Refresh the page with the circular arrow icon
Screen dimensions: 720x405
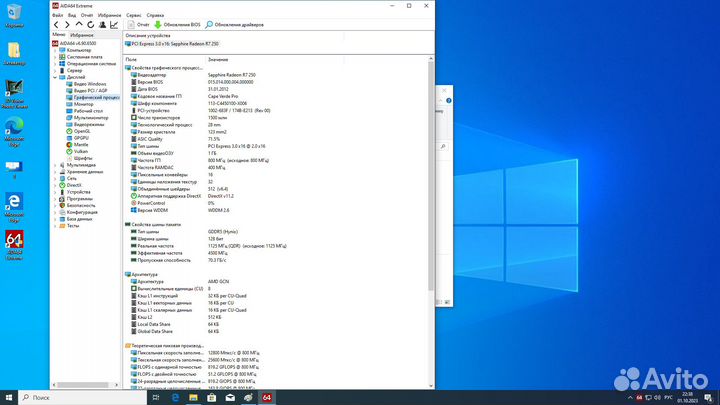click(x=90, y=25)
